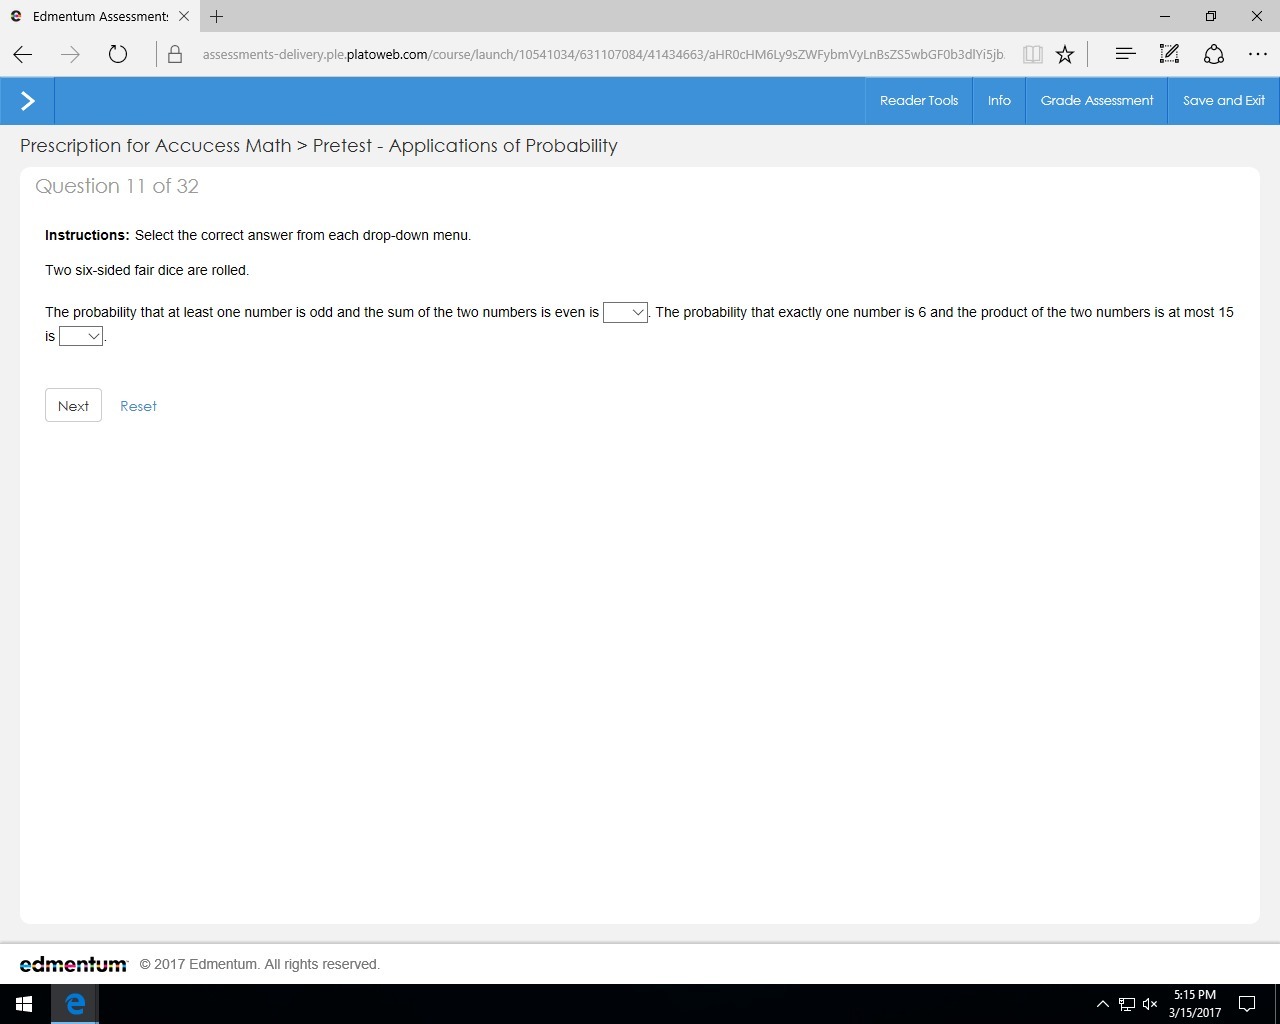Open the Action Center notifications icon
Screen dimensions: 1280x1024
pyautogui.click(x=1248, y=1004)
